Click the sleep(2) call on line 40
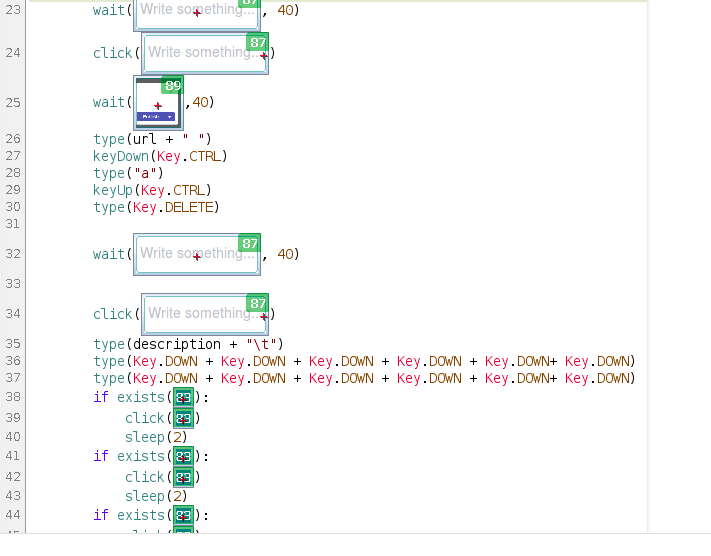Viewport: 711px width, 556px height. pos(156,437)
